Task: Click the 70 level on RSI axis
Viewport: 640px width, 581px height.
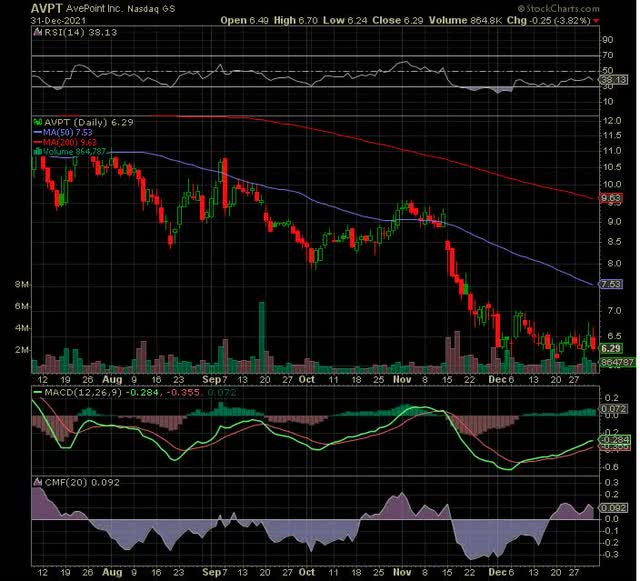Action: pyautogui.click(x=608, y=55)
